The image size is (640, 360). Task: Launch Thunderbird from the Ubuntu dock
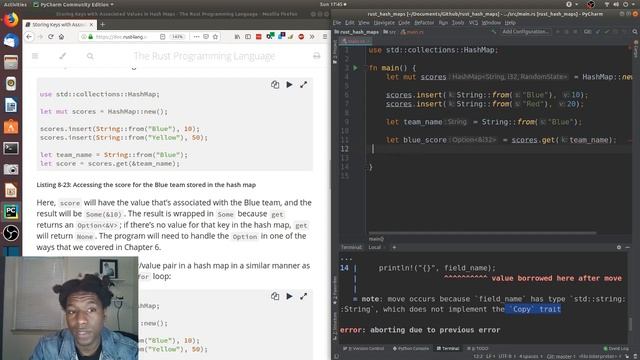coord(11,41)
